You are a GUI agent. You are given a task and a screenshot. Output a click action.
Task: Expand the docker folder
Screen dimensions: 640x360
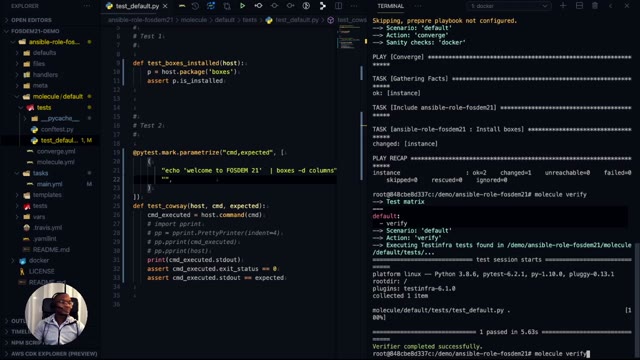(39, 260)
